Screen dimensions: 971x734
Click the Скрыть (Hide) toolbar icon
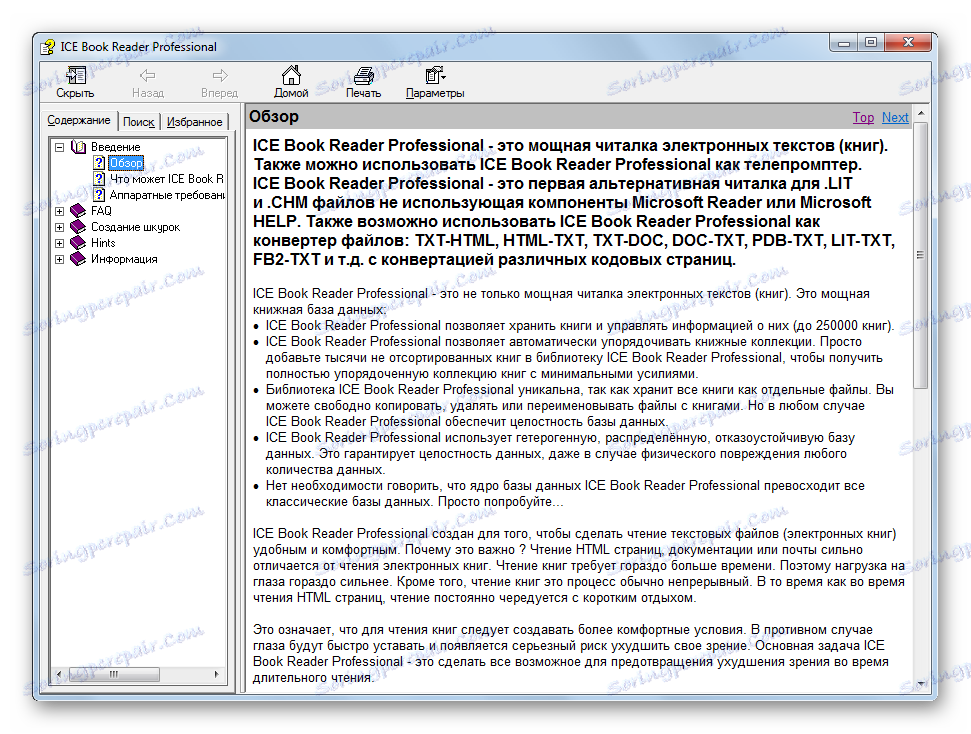coord(76,76)
